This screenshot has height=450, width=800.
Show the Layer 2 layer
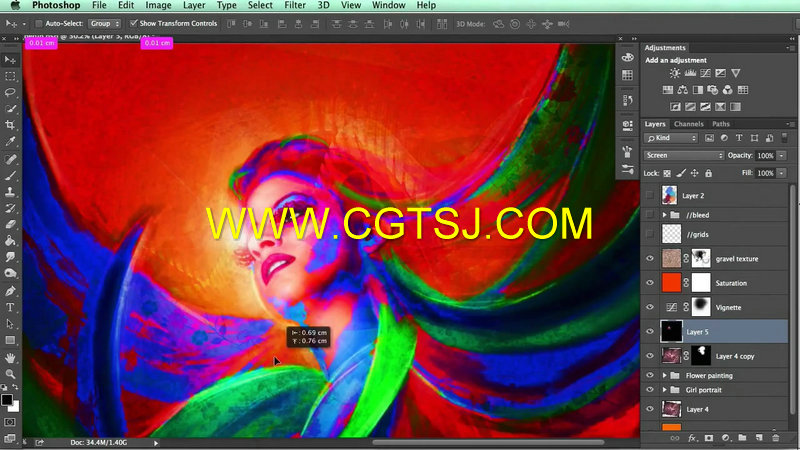pos(649,195)
